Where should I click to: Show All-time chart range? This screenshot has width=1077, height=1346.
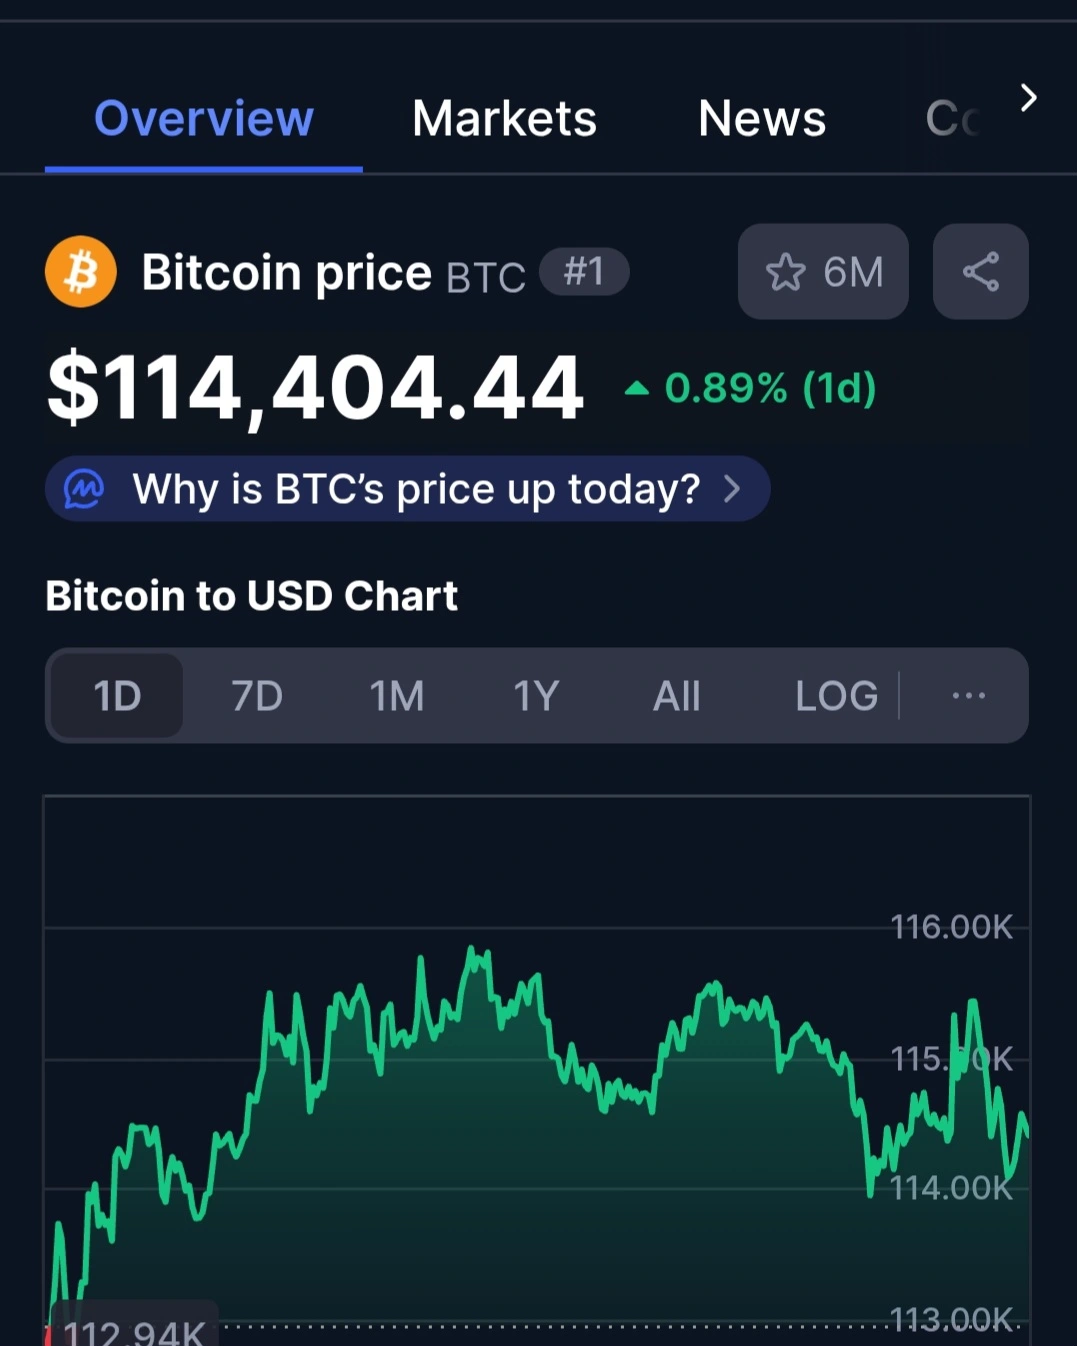tap(677, 696)
